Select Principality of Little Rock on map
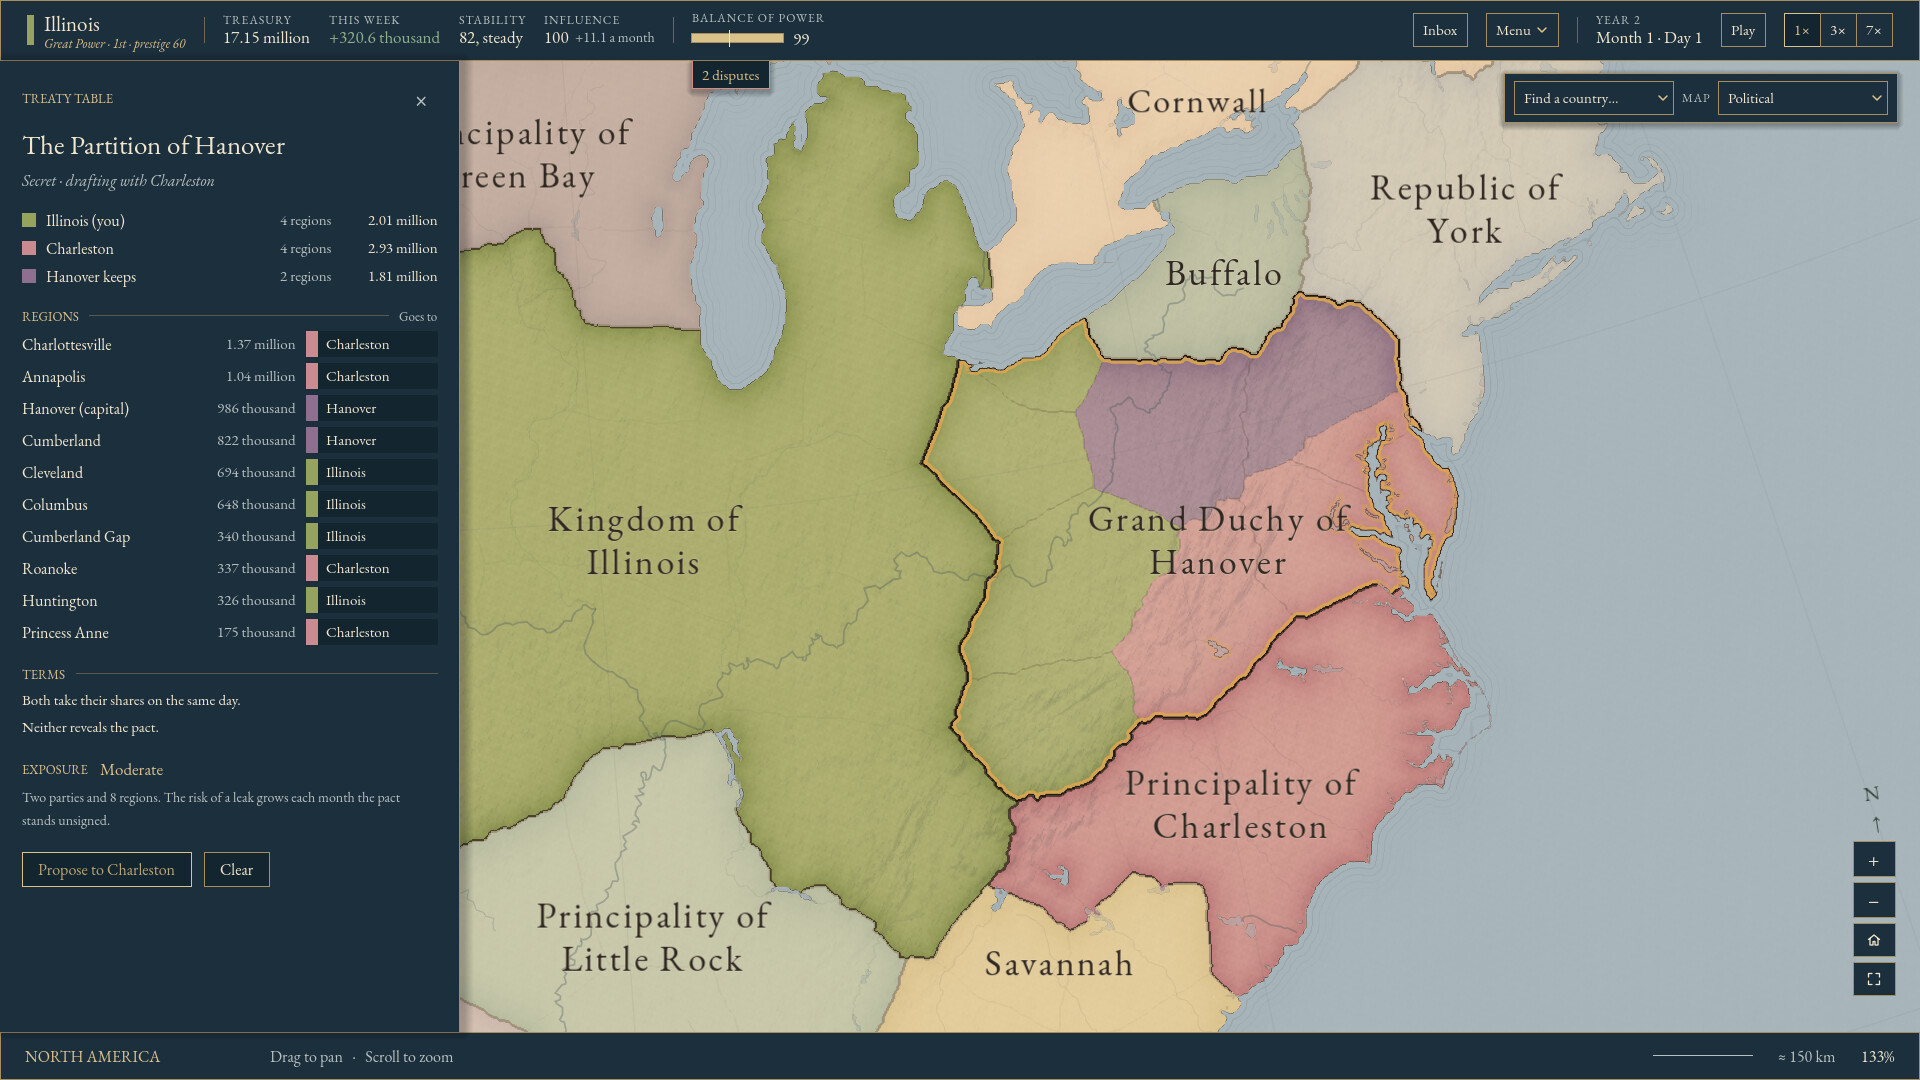Image resolution: width=1920 pixels, height=1080 pixels. pos(652,937)
